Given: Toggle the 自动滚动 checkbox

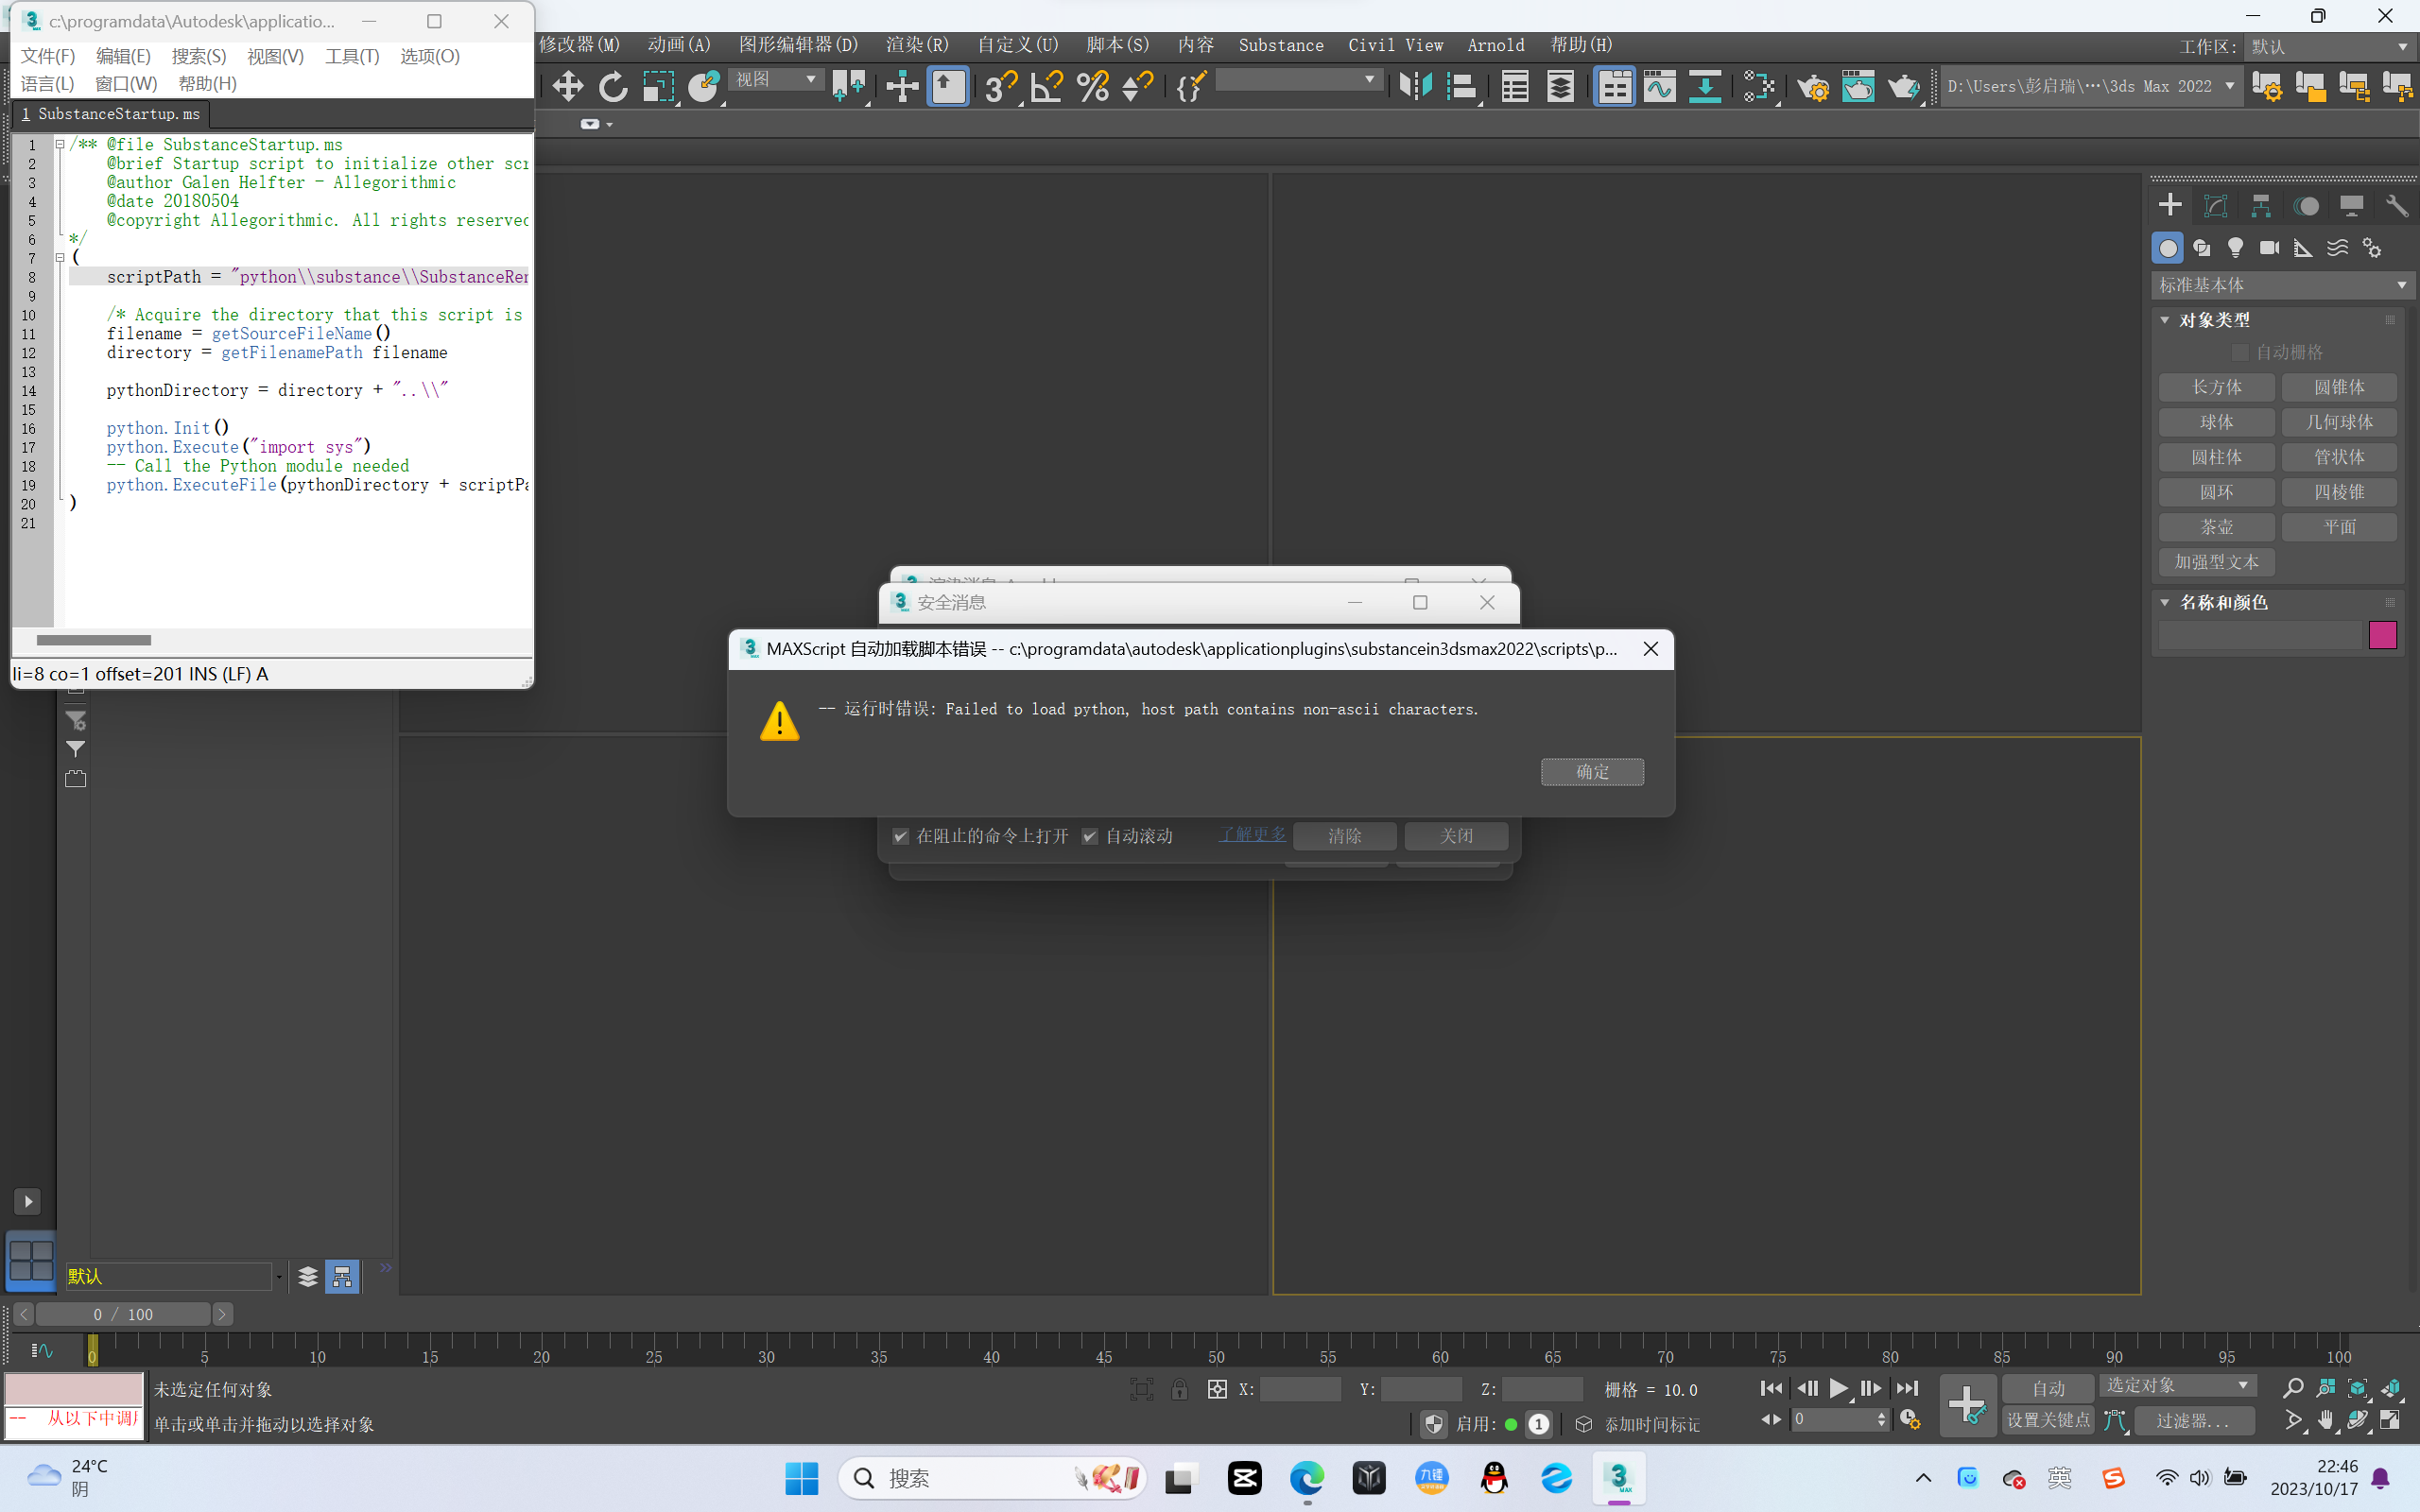Looking at the screenshot, I should 1090,836.
